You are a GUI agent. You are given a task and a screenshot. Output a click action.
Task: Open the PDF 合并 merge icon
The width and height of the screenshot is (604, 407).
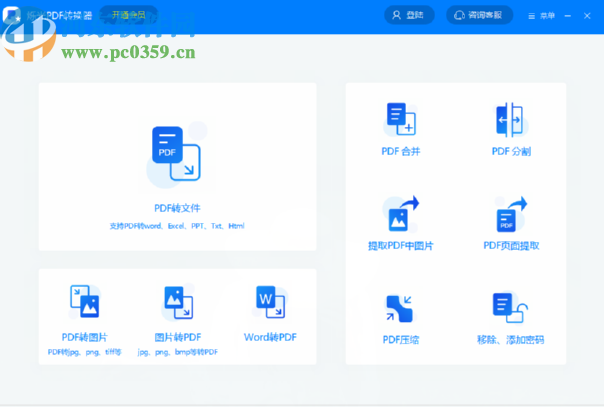pos(401,119)
